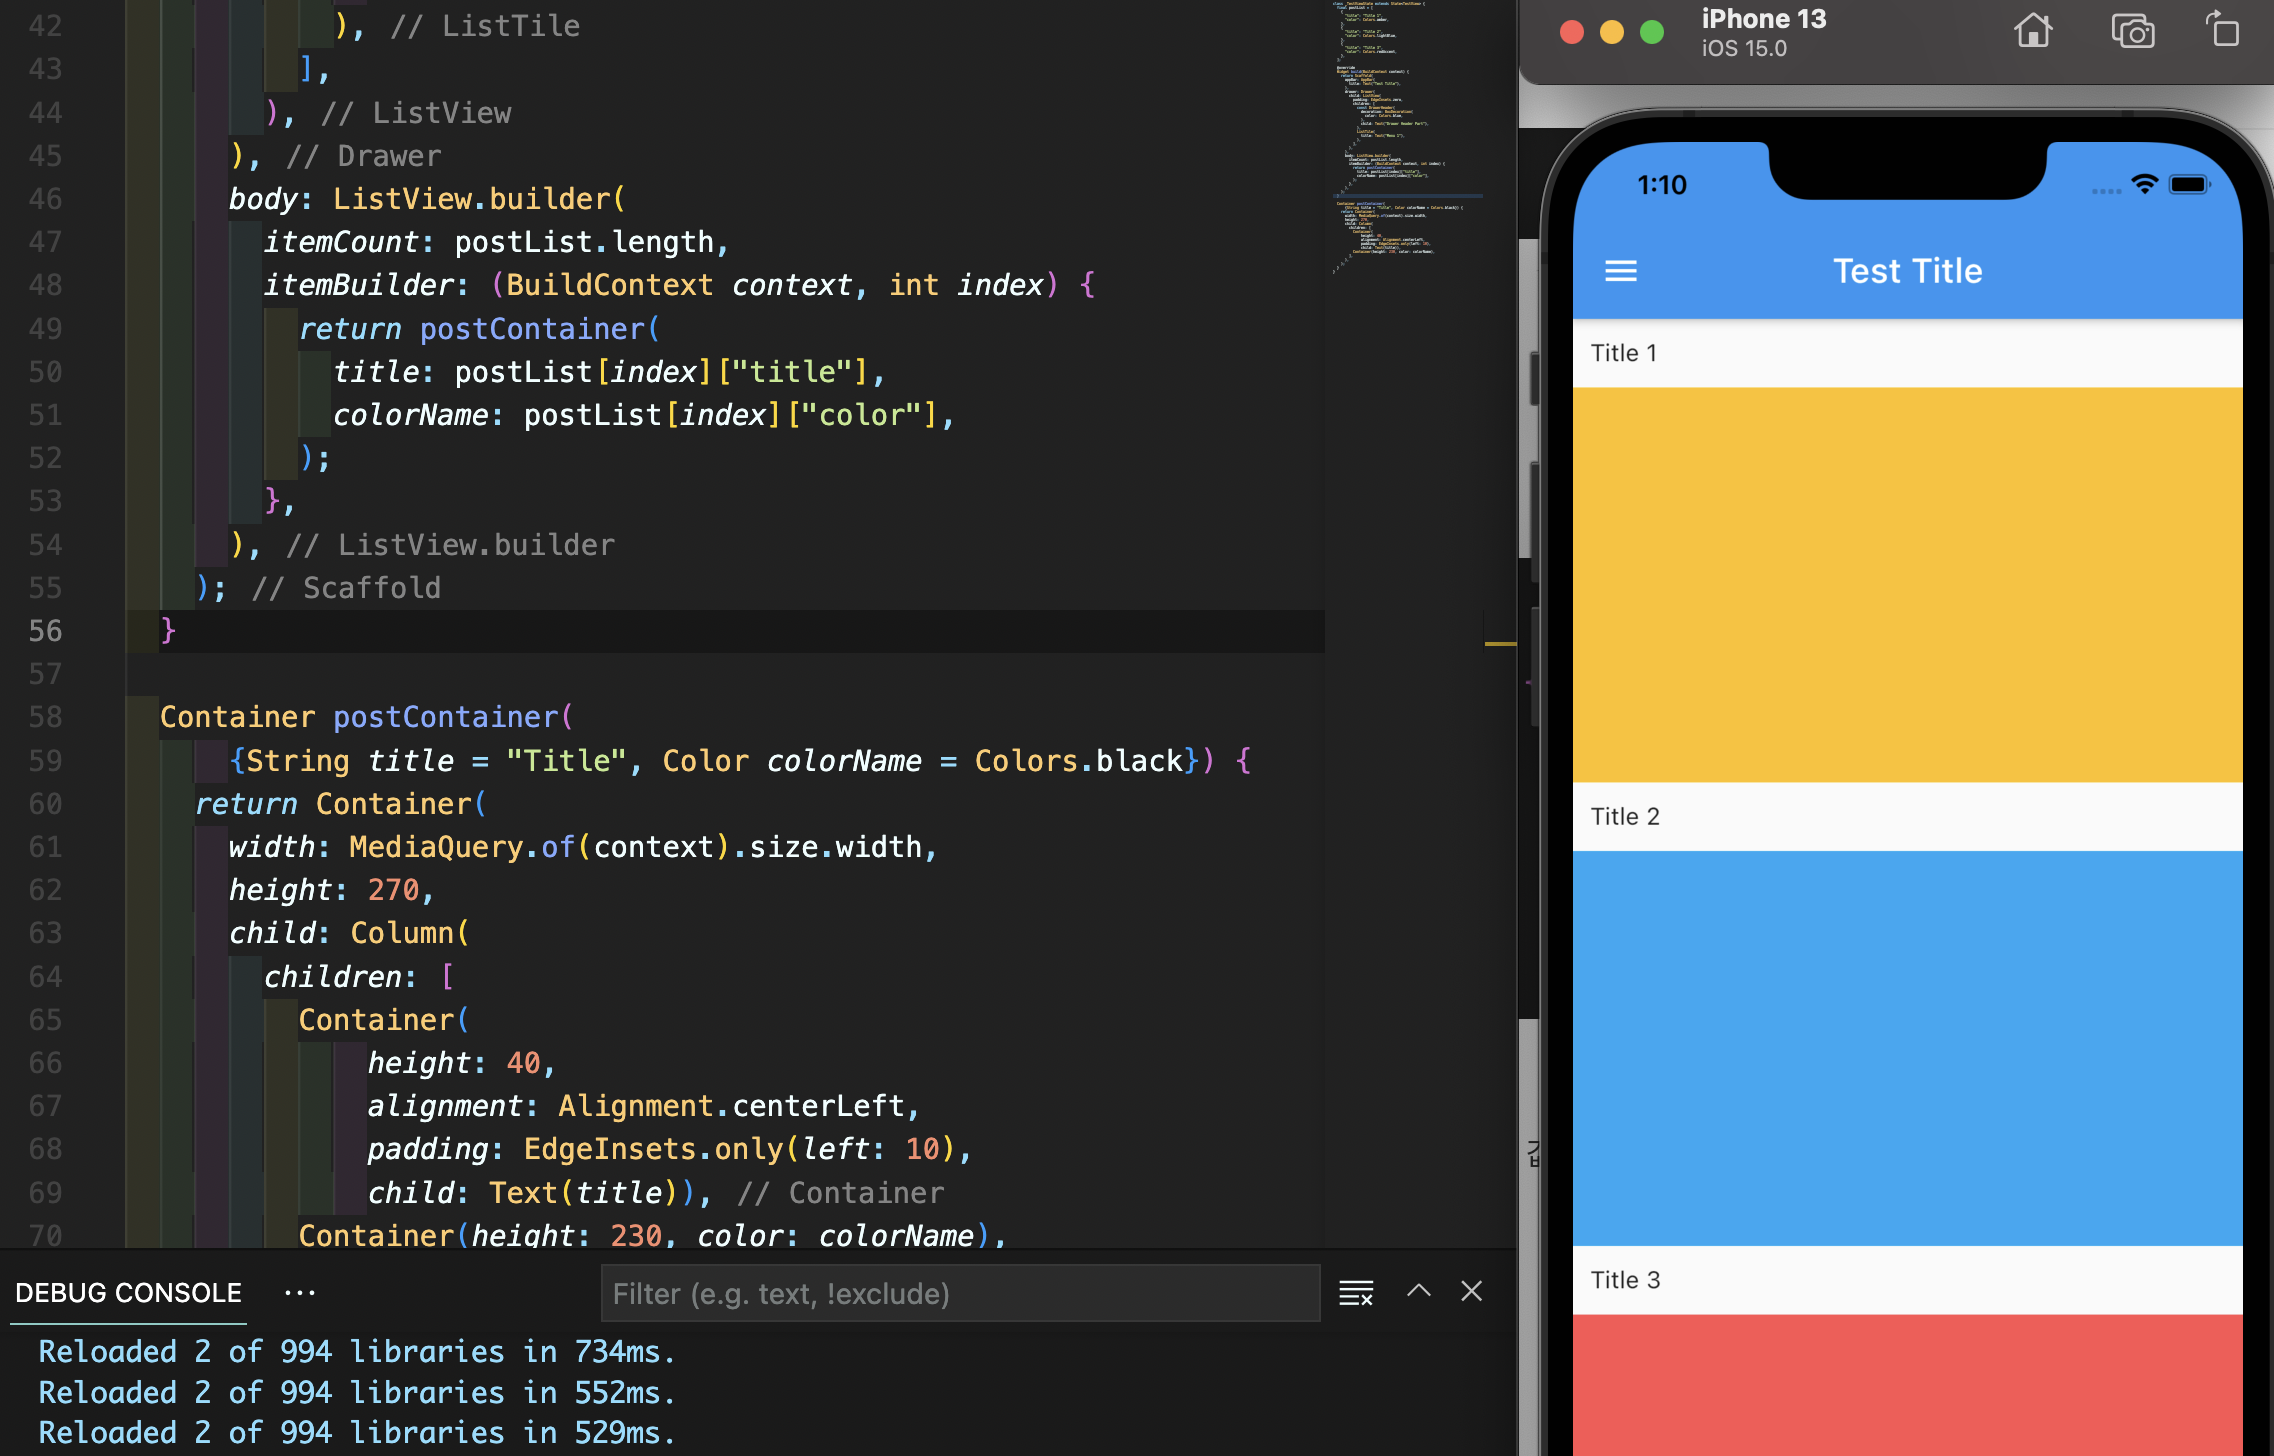The height and width of the screenshot is (1456, 2274).
Task: Rotate the simulator device
Action: 2222,30
